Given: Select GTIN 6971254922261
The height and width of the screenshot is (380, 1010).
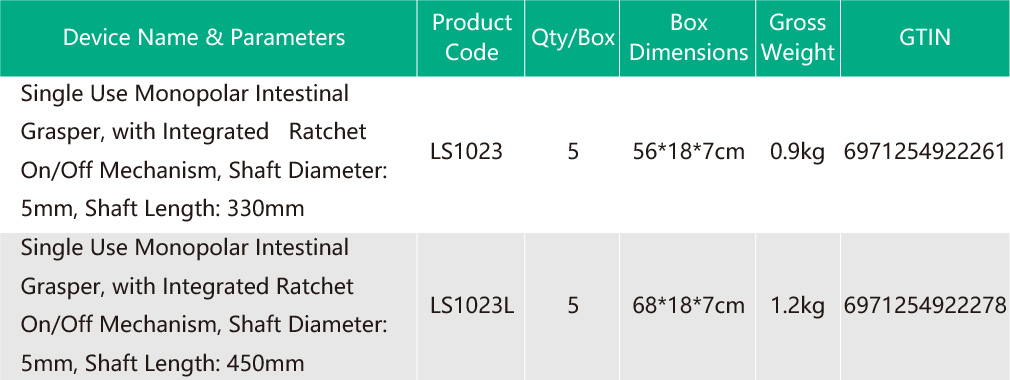Looking at the screenshot, I should point(925,152).
